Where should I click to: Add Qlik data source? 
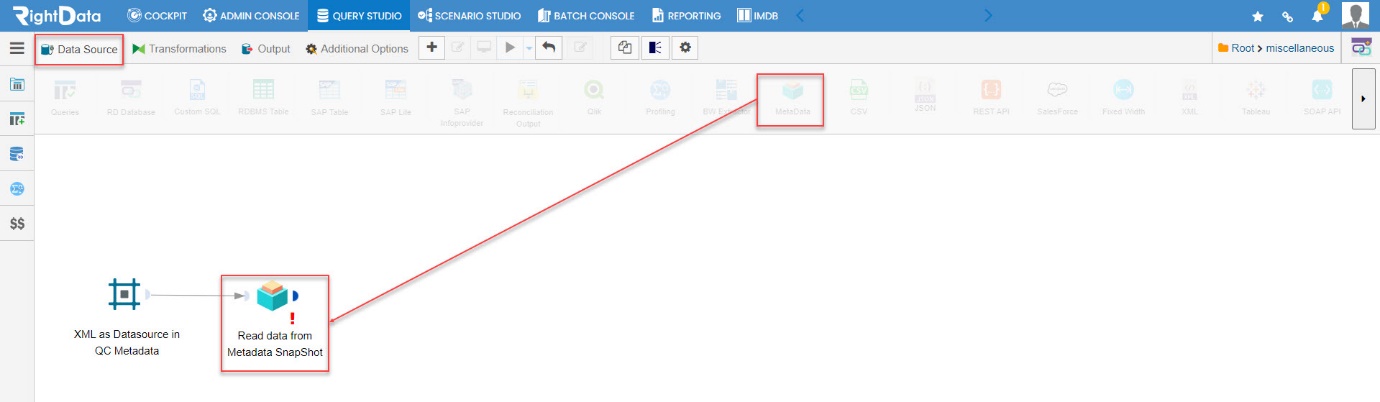pos(594,98)
